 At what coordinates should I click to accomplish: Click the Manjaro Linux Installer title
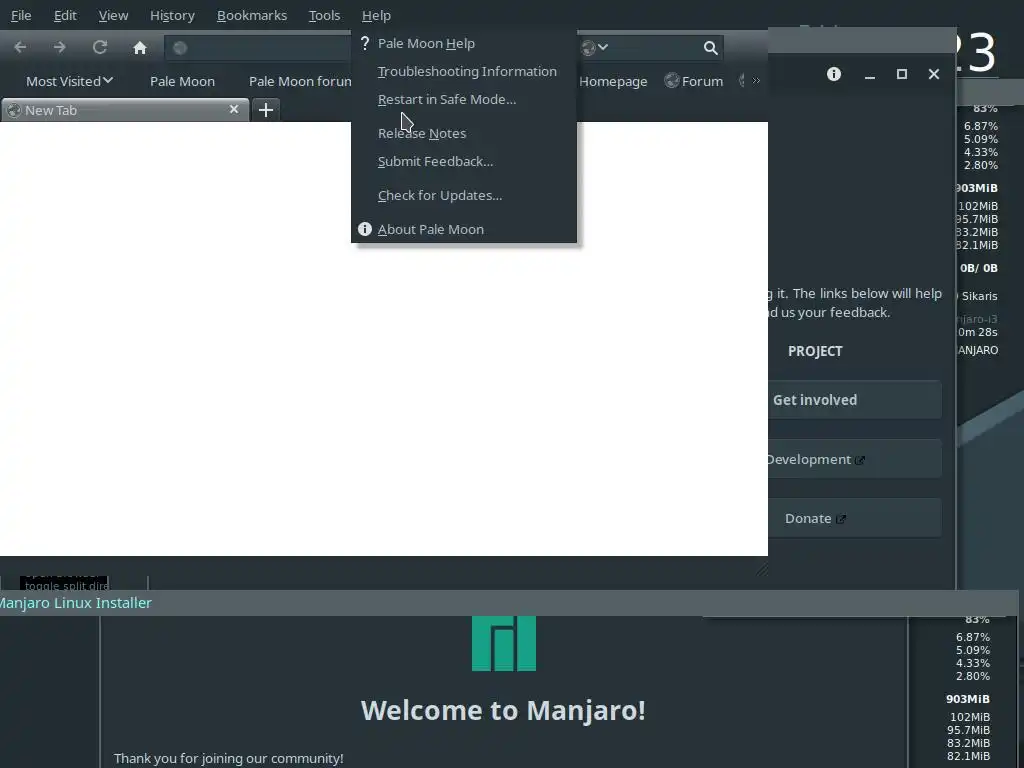(76, 603)
